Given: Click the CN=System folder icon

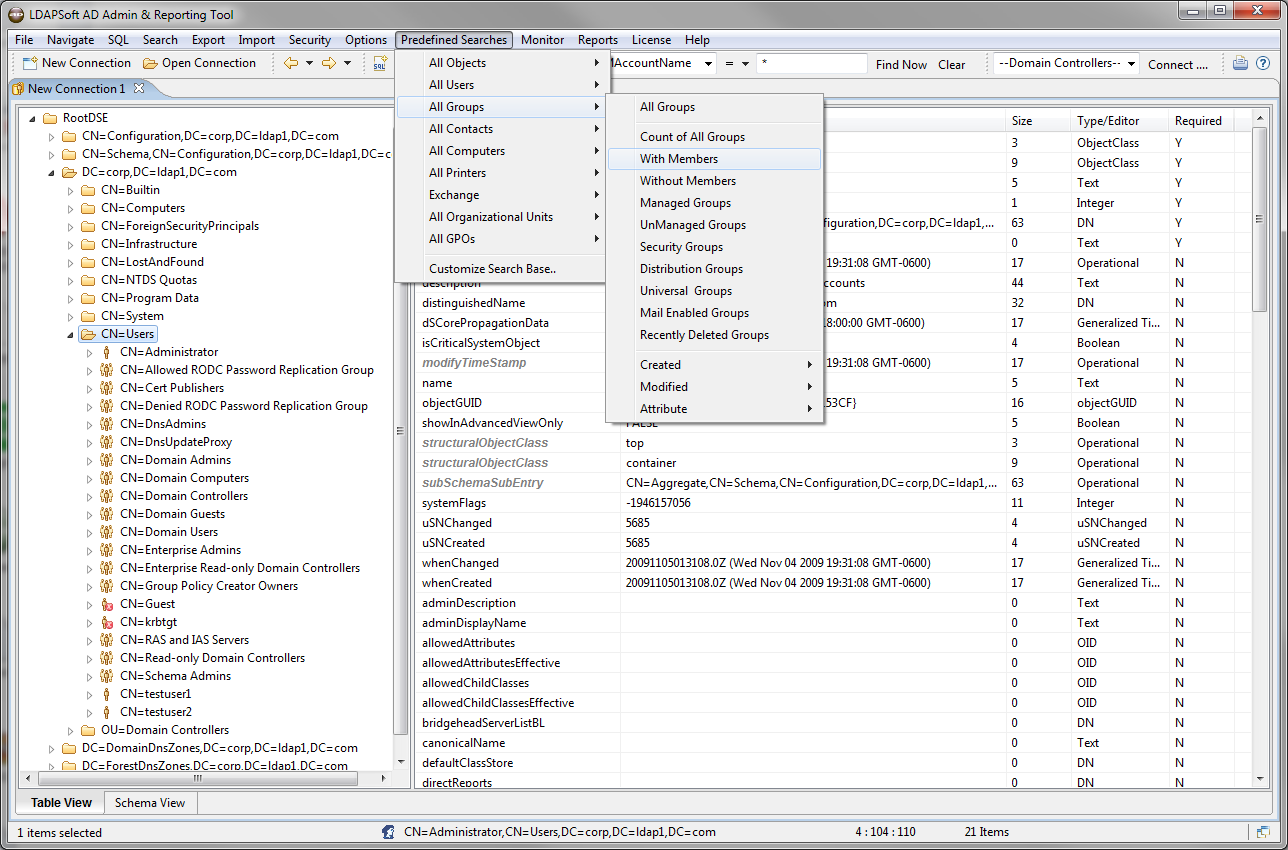Looking at the screenshot, I should pyautogui.click(x=88, y=316).
